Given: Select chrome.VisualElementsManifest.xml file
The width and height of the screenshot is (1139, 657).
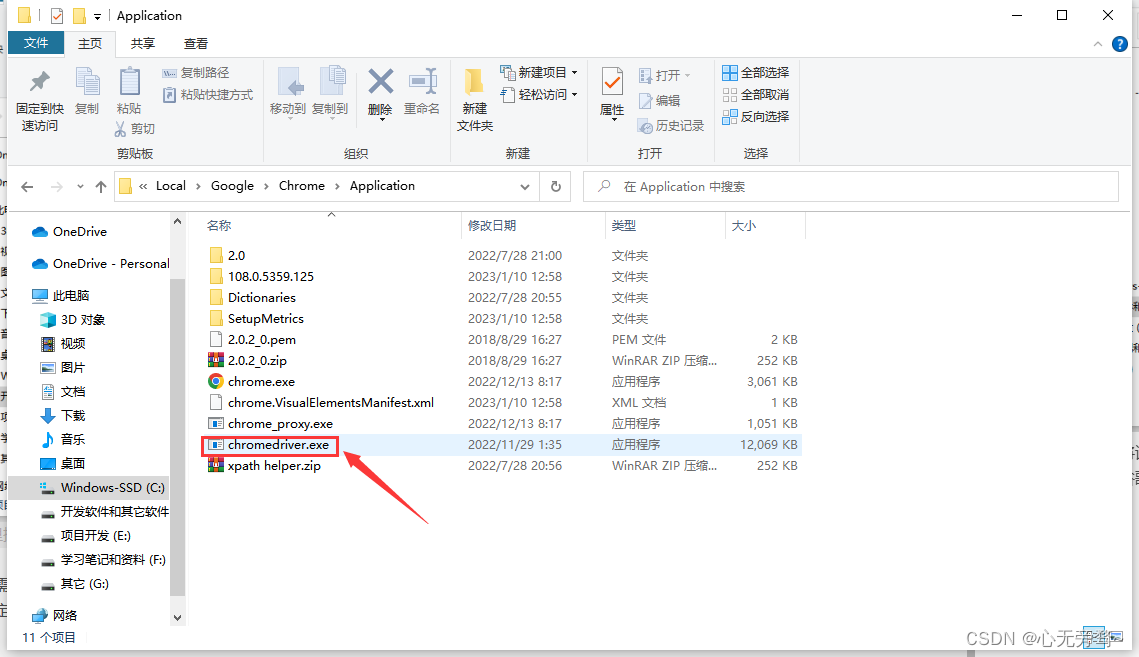Looking at the screenshot, I should 331,403.
